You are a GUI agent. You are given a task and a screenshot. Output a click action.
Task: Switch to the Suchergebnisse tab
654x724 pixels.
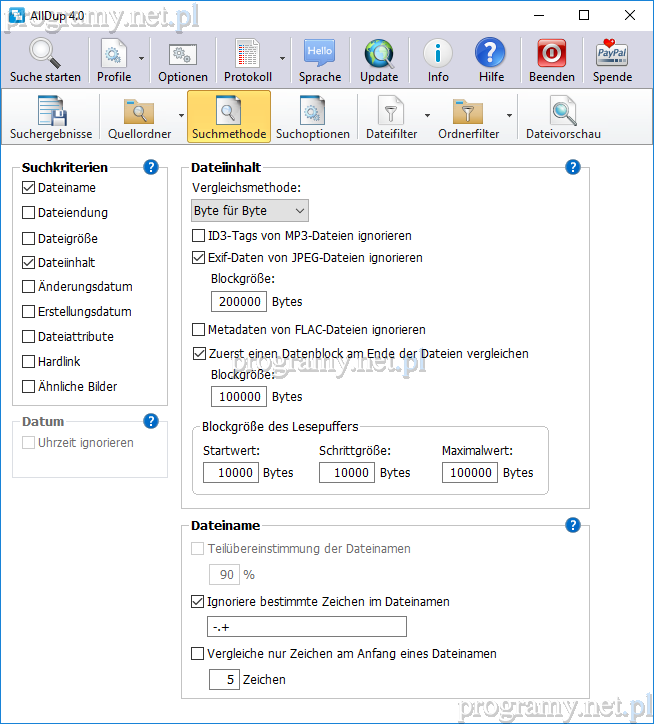click(x=51, y=115)
